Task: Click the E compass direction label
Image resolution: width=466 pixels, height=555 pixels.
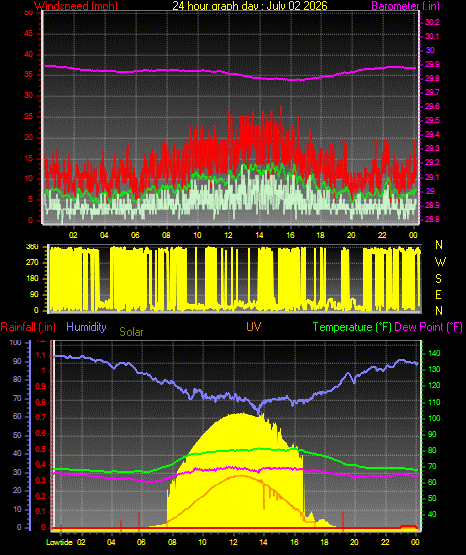Action: click(438, 295)
